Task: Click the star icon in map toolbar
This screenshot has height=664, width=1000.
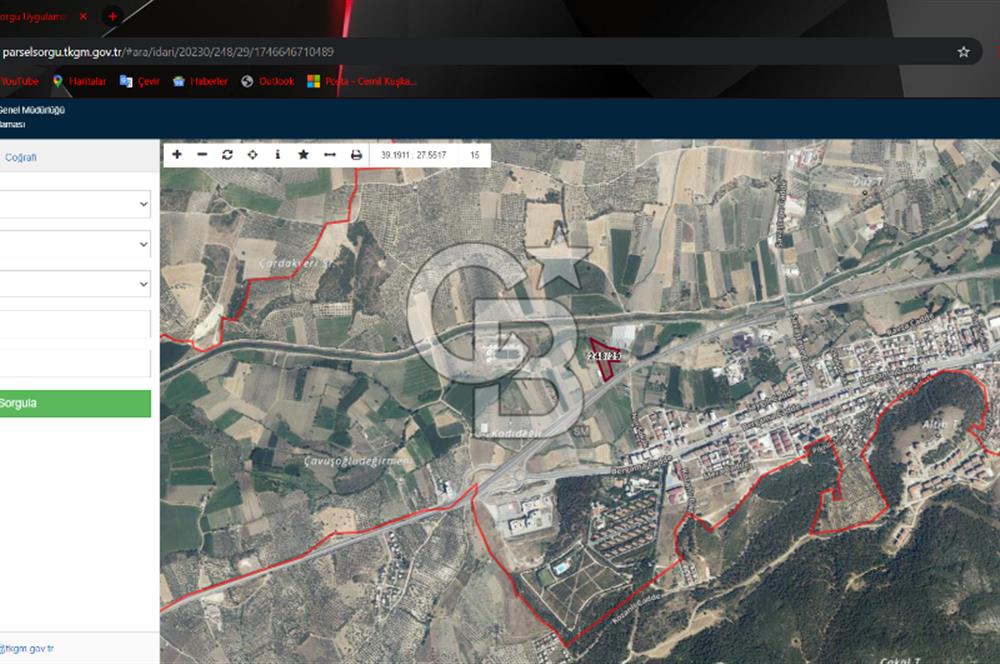Action: [x=303, y=155]
